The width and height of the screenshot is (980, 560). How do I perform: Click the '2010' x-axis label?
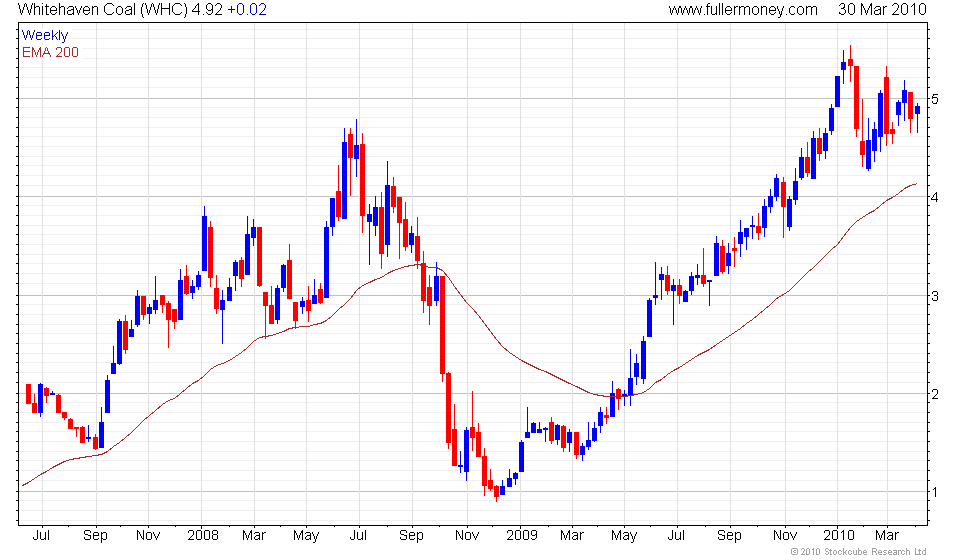click(839, 536)
